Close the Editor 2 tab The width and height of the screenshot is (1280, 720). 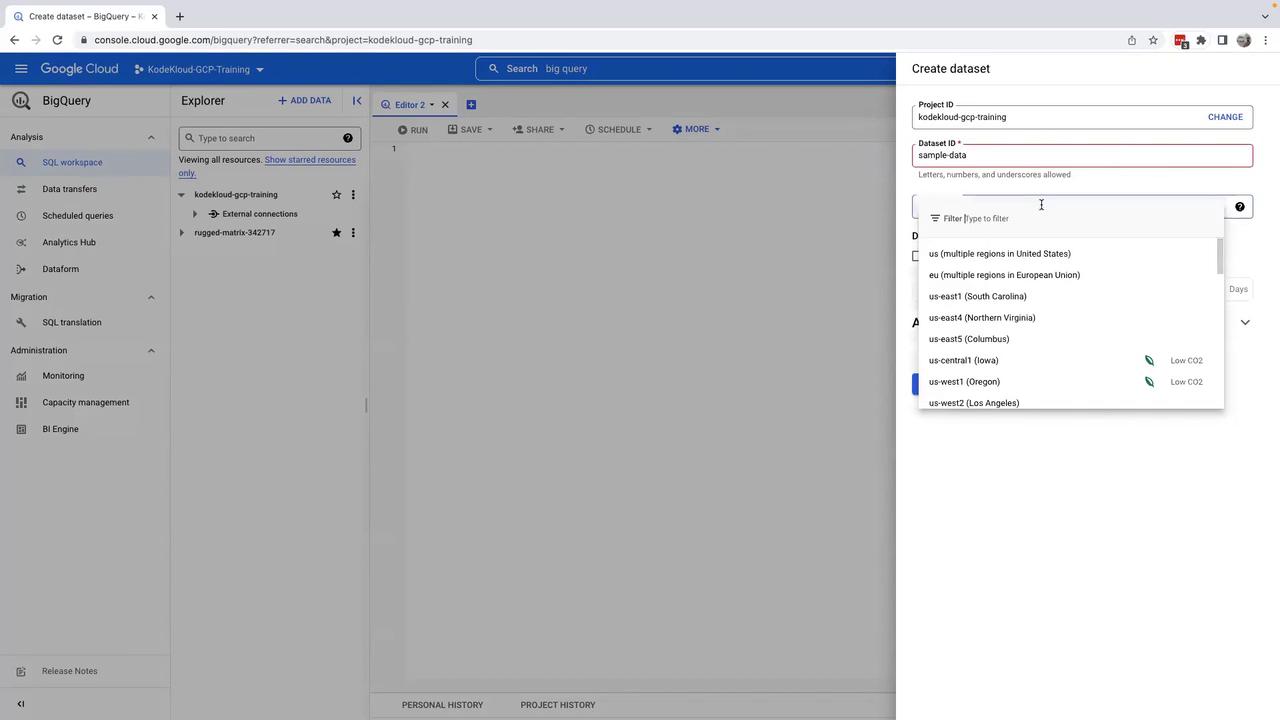(x=445, y=105)
